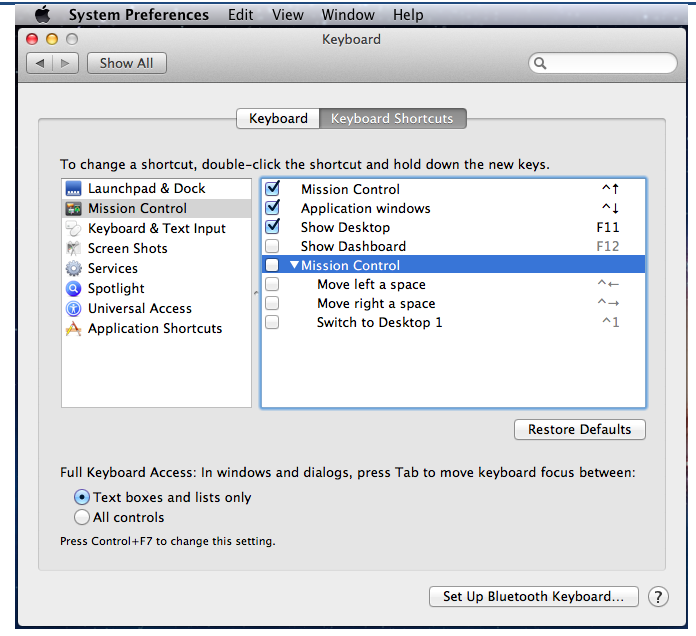Select the Keyboard & Text Input label
The image size is (696, 636).
click(157, 229)
